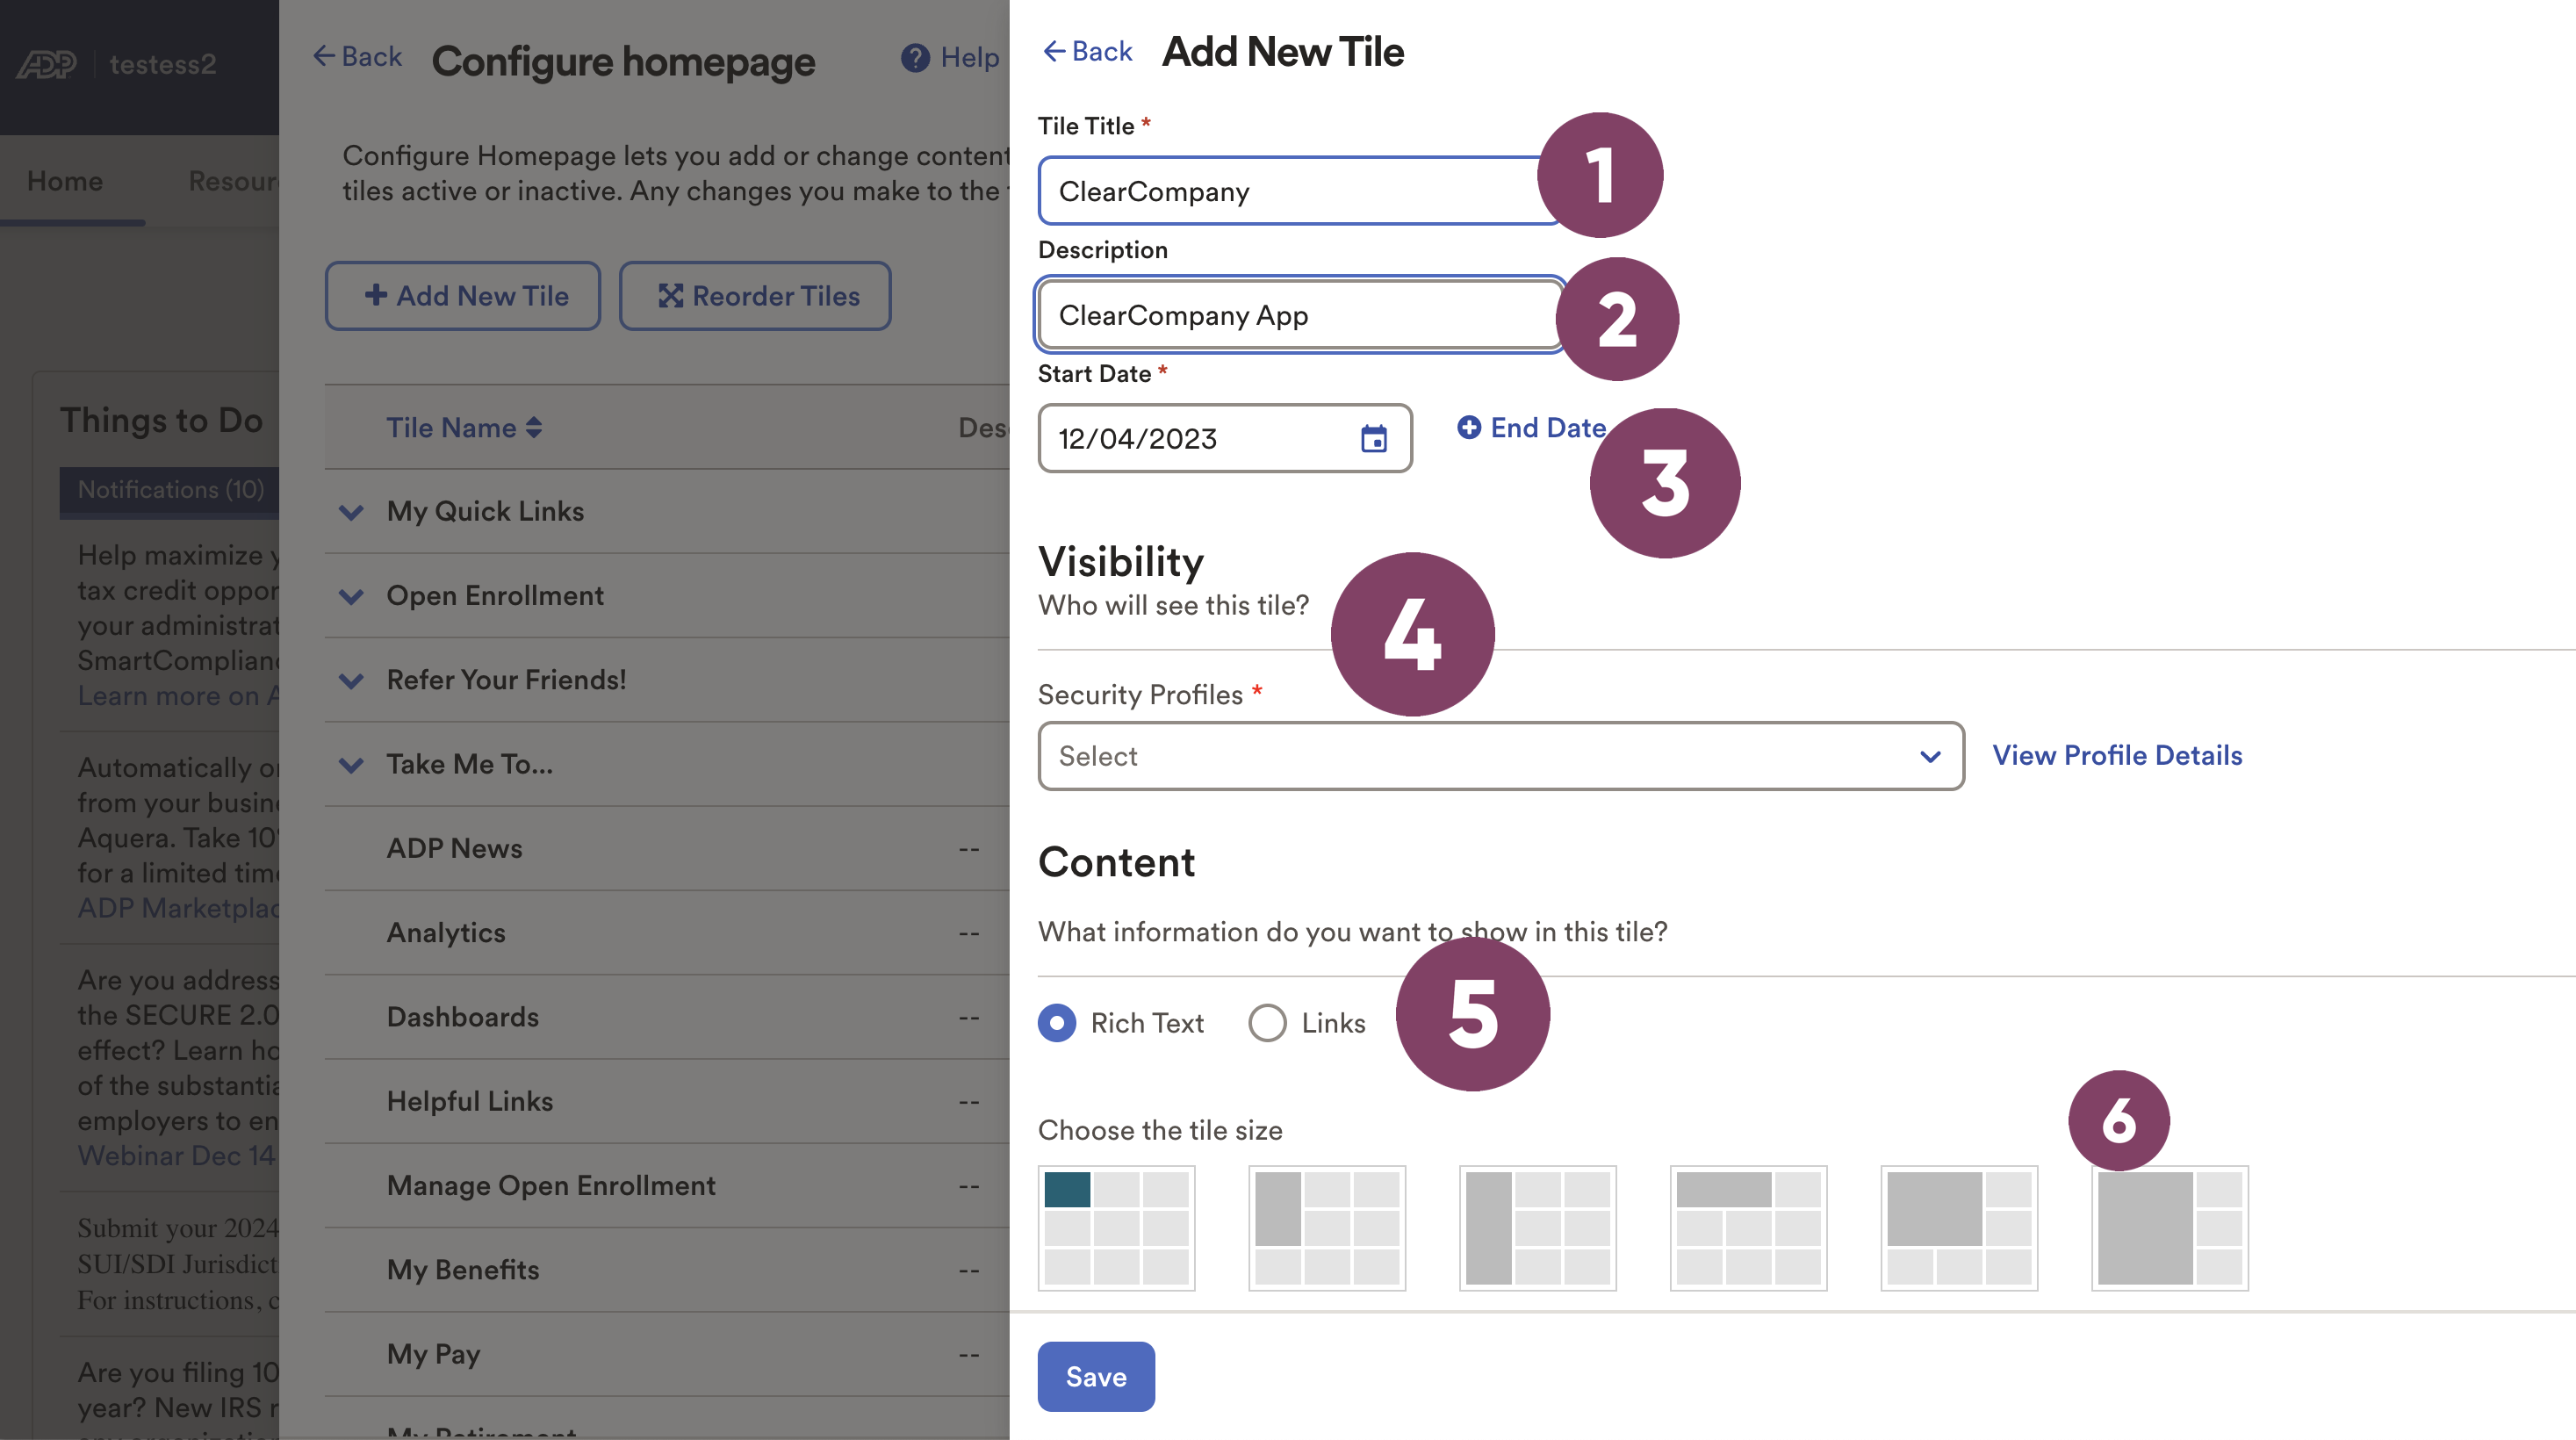This screenshot has height=1440, width=2576.
Task: Select the Dashboards tile row
Action: (x=667, y=1017)
